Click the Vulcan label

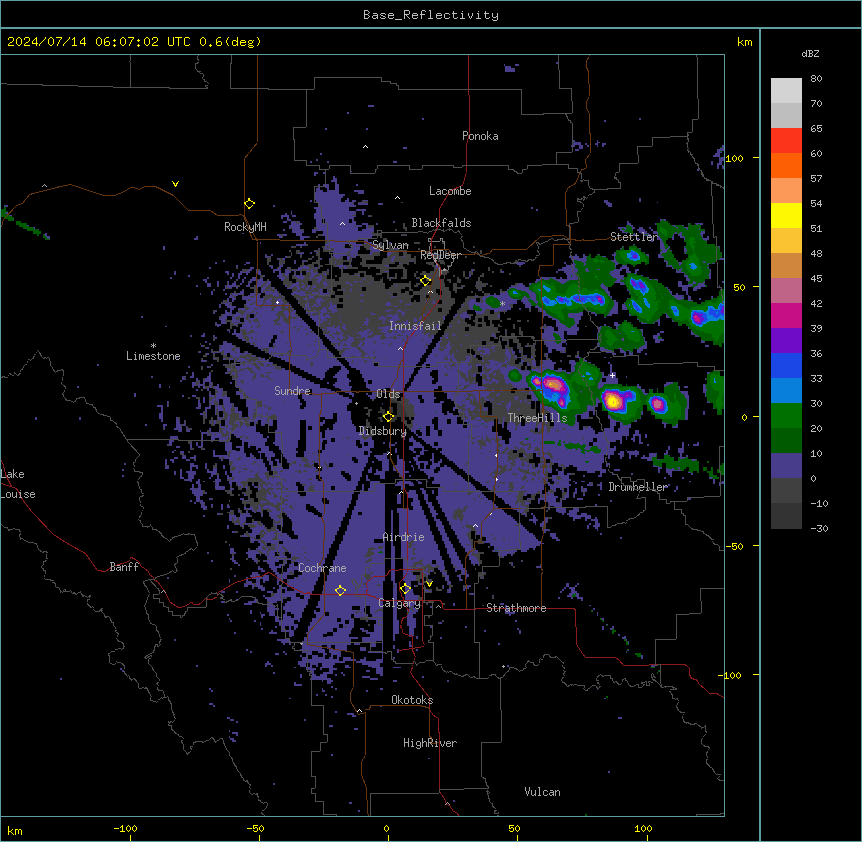tap(542, 792)
